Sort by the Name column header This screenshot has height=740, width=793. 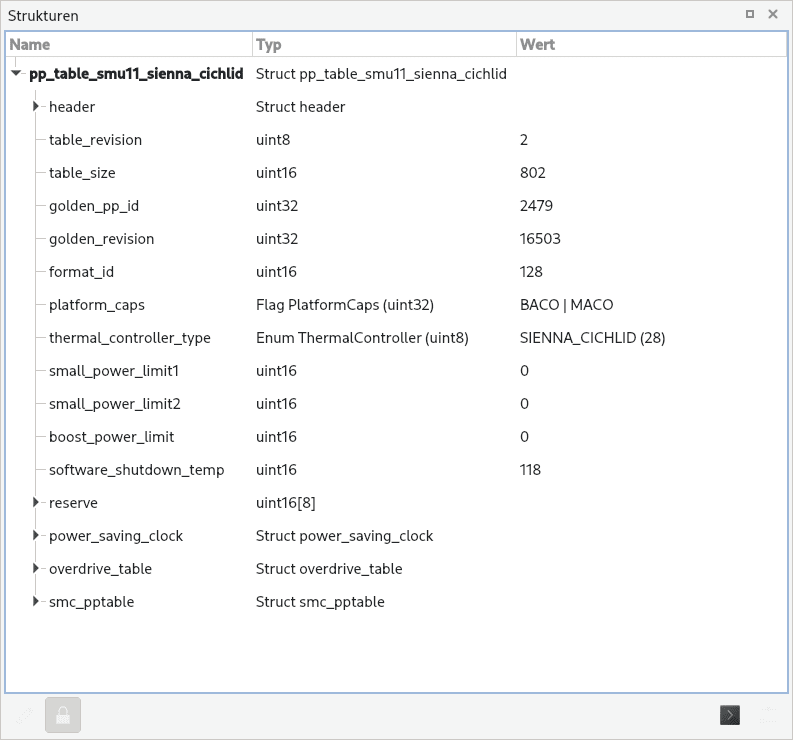pyautogui.click(x=128, y=45)
